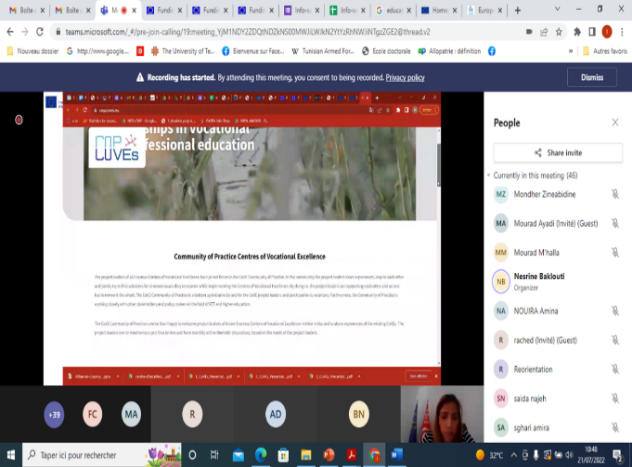Reload the Teams page
Image resolution: width=632 pixels, height=467 pixels.
pyautogui.click(x=40, y=32)
